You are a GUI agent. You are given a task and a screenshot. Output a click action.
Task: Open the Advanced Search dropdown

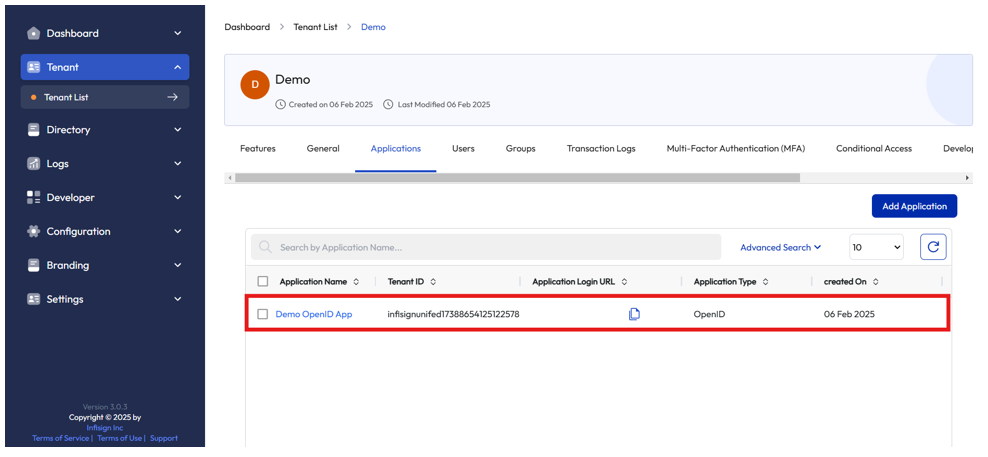pos(780,247)
